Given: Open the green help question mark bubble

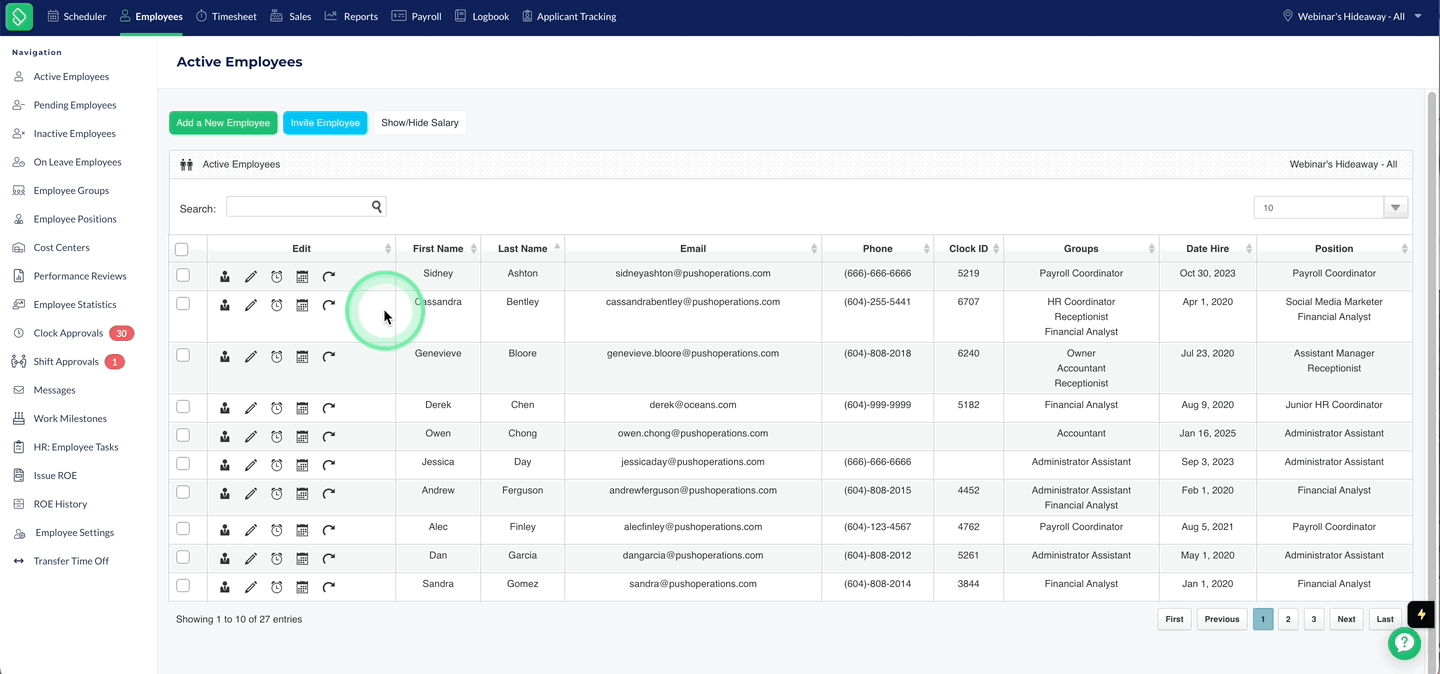Looking at the screenshot, I should point(1404,643).
